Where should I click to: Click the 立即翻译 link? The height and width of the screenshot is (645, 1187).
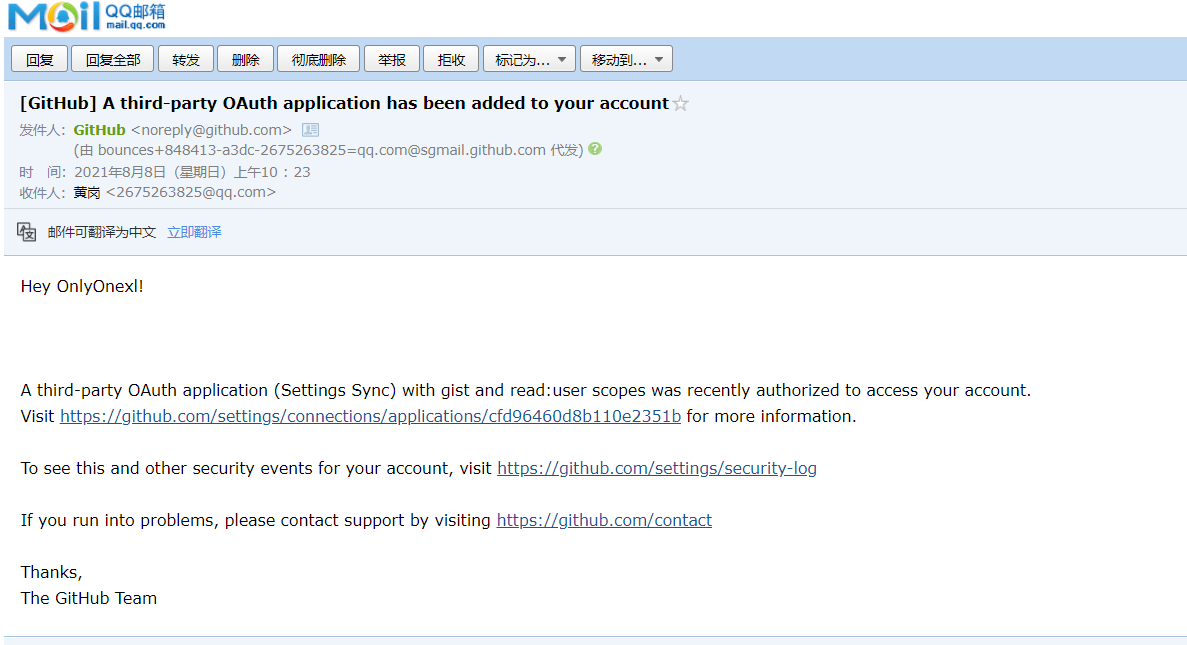coord(195,232)
